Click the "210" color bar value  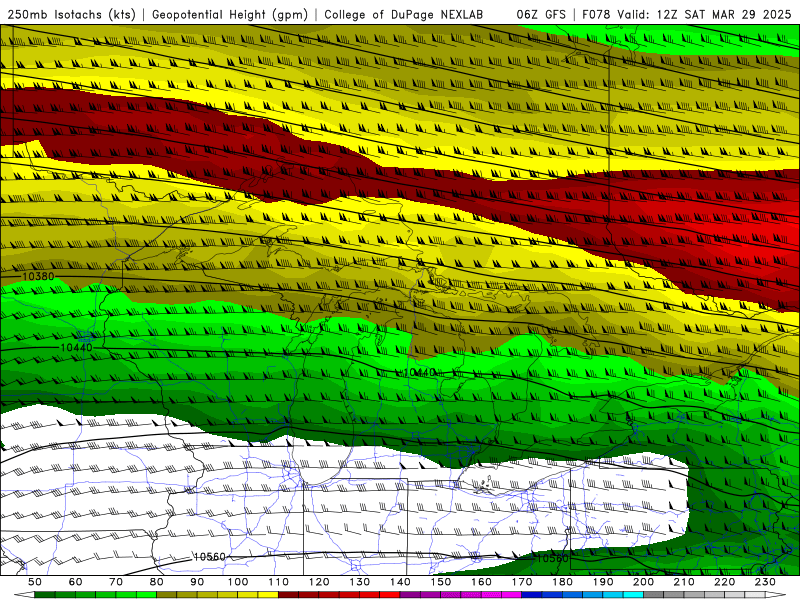pos(684,582)
